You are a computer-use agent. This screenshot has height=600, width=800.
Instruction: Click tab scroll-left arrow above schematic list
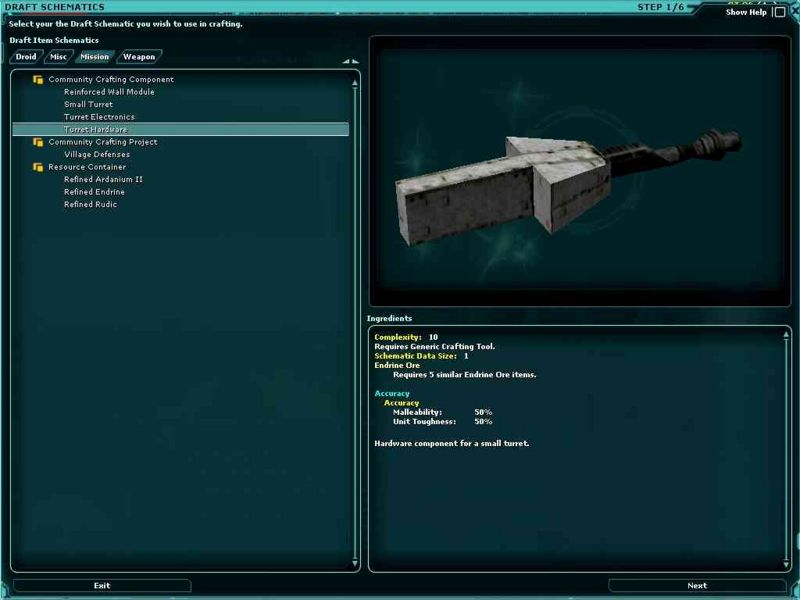[x=345, y=61]
